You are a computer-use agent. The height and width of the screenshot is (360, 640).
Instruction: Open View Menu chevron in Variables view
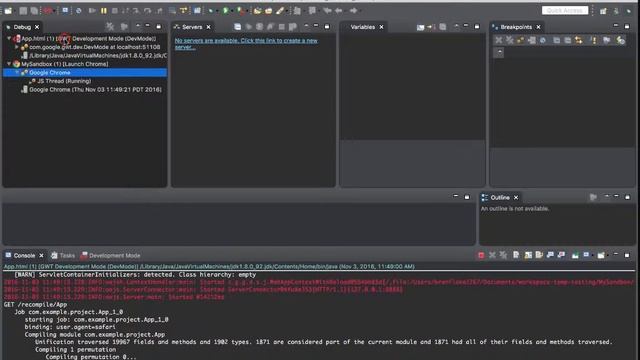(x=456, y=26)
